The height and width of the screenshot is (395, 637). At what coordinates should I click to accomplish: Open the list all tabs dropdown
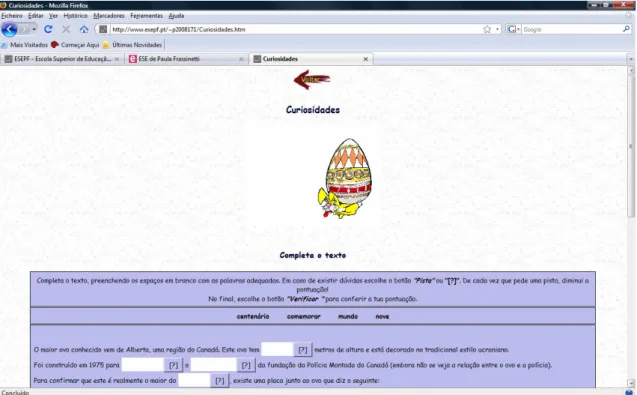coord(630,59)
